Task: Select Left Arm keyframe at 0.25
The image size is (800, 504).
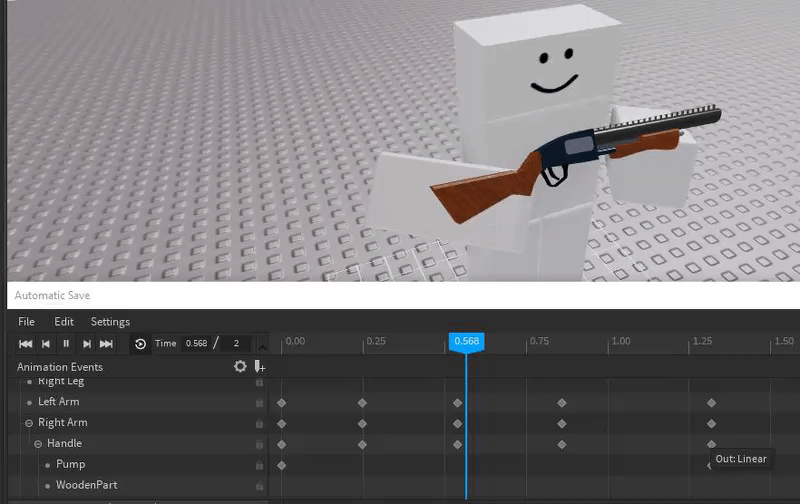Action: point(362,403)
